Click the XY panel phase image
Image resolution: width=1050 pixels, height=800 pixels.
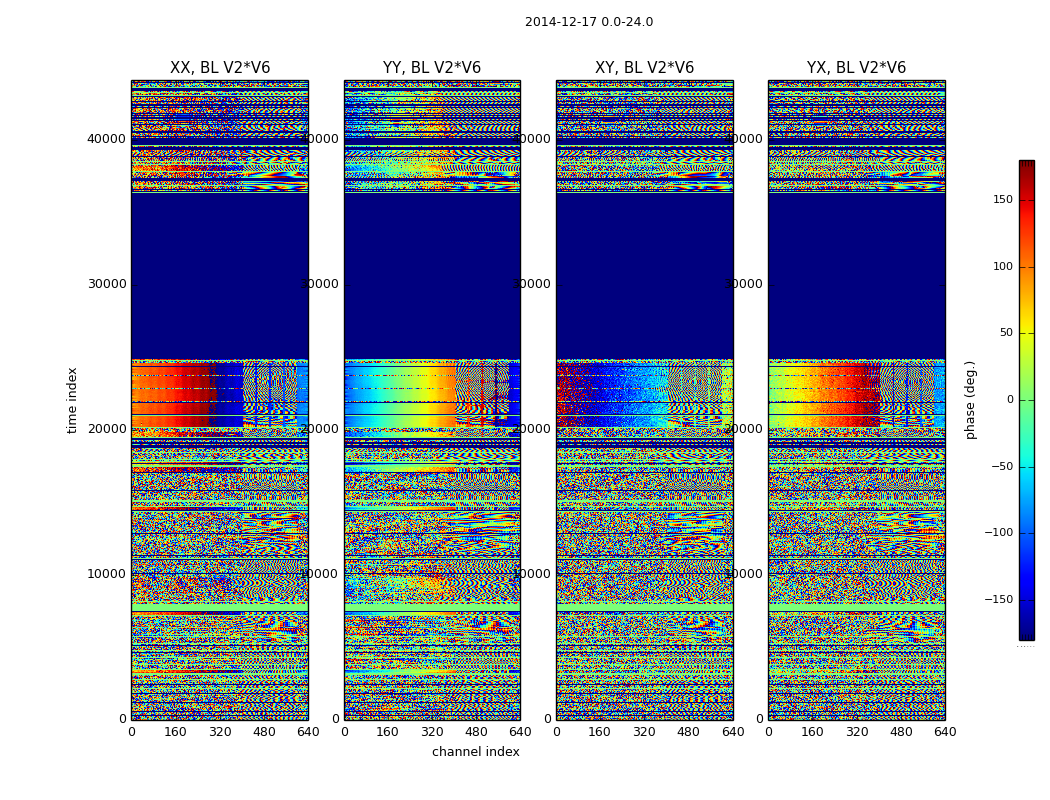(x=644, y=400)
